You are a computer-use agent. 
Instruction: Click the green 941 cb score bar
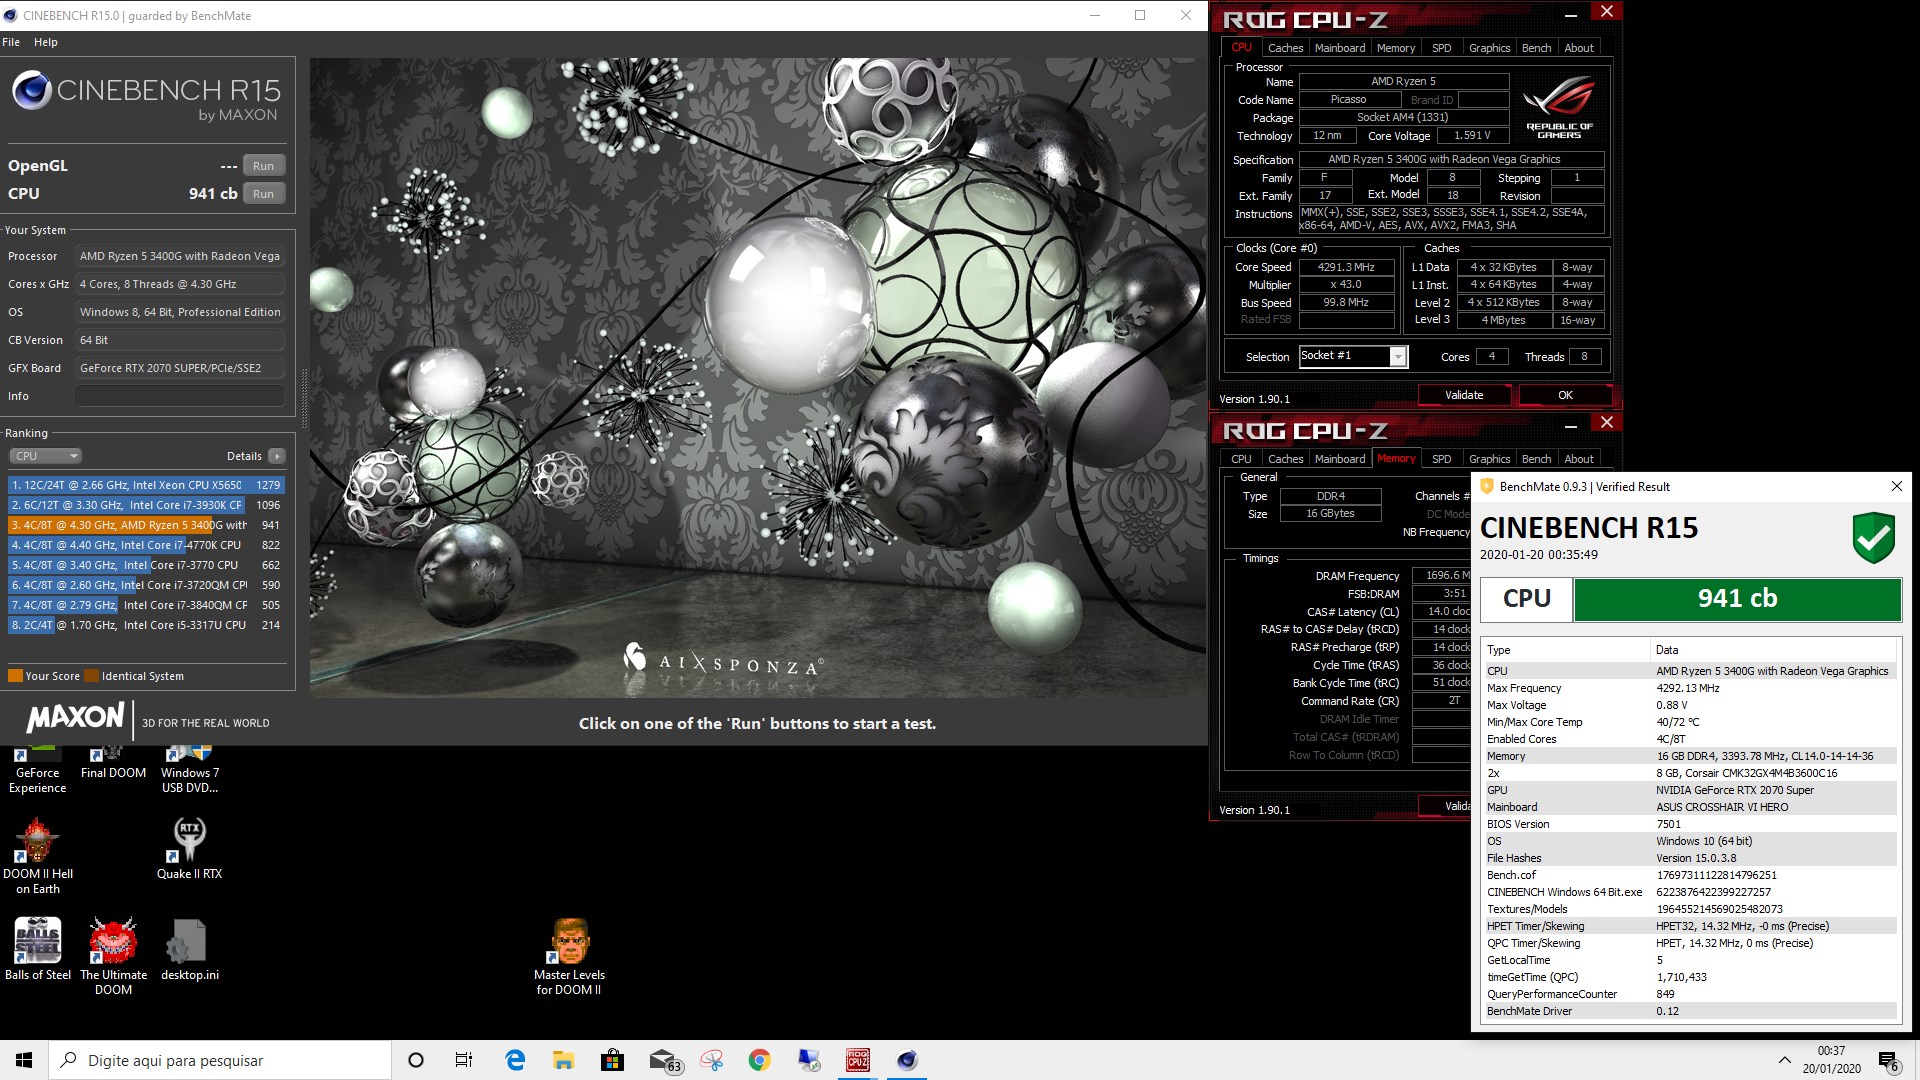[x=1737, y=598]
